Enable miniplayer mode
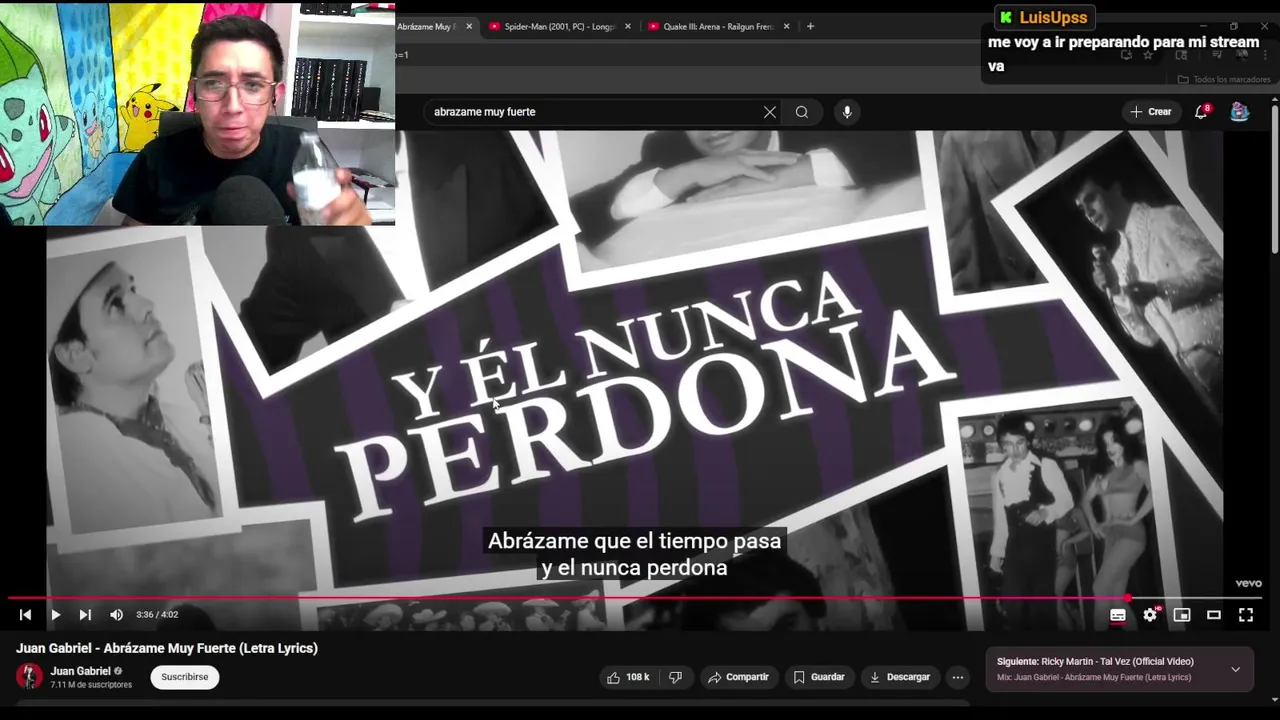1280x720 pixels. [1182, 615]
